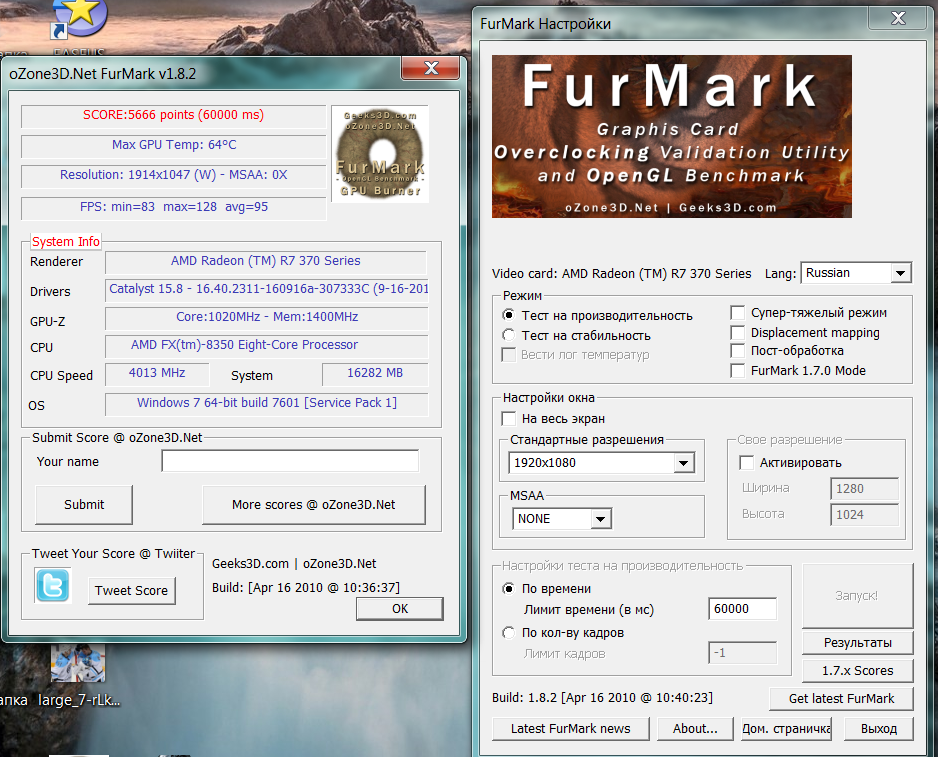Toggle the Displacement mapping checkbox

coord(738,332)
